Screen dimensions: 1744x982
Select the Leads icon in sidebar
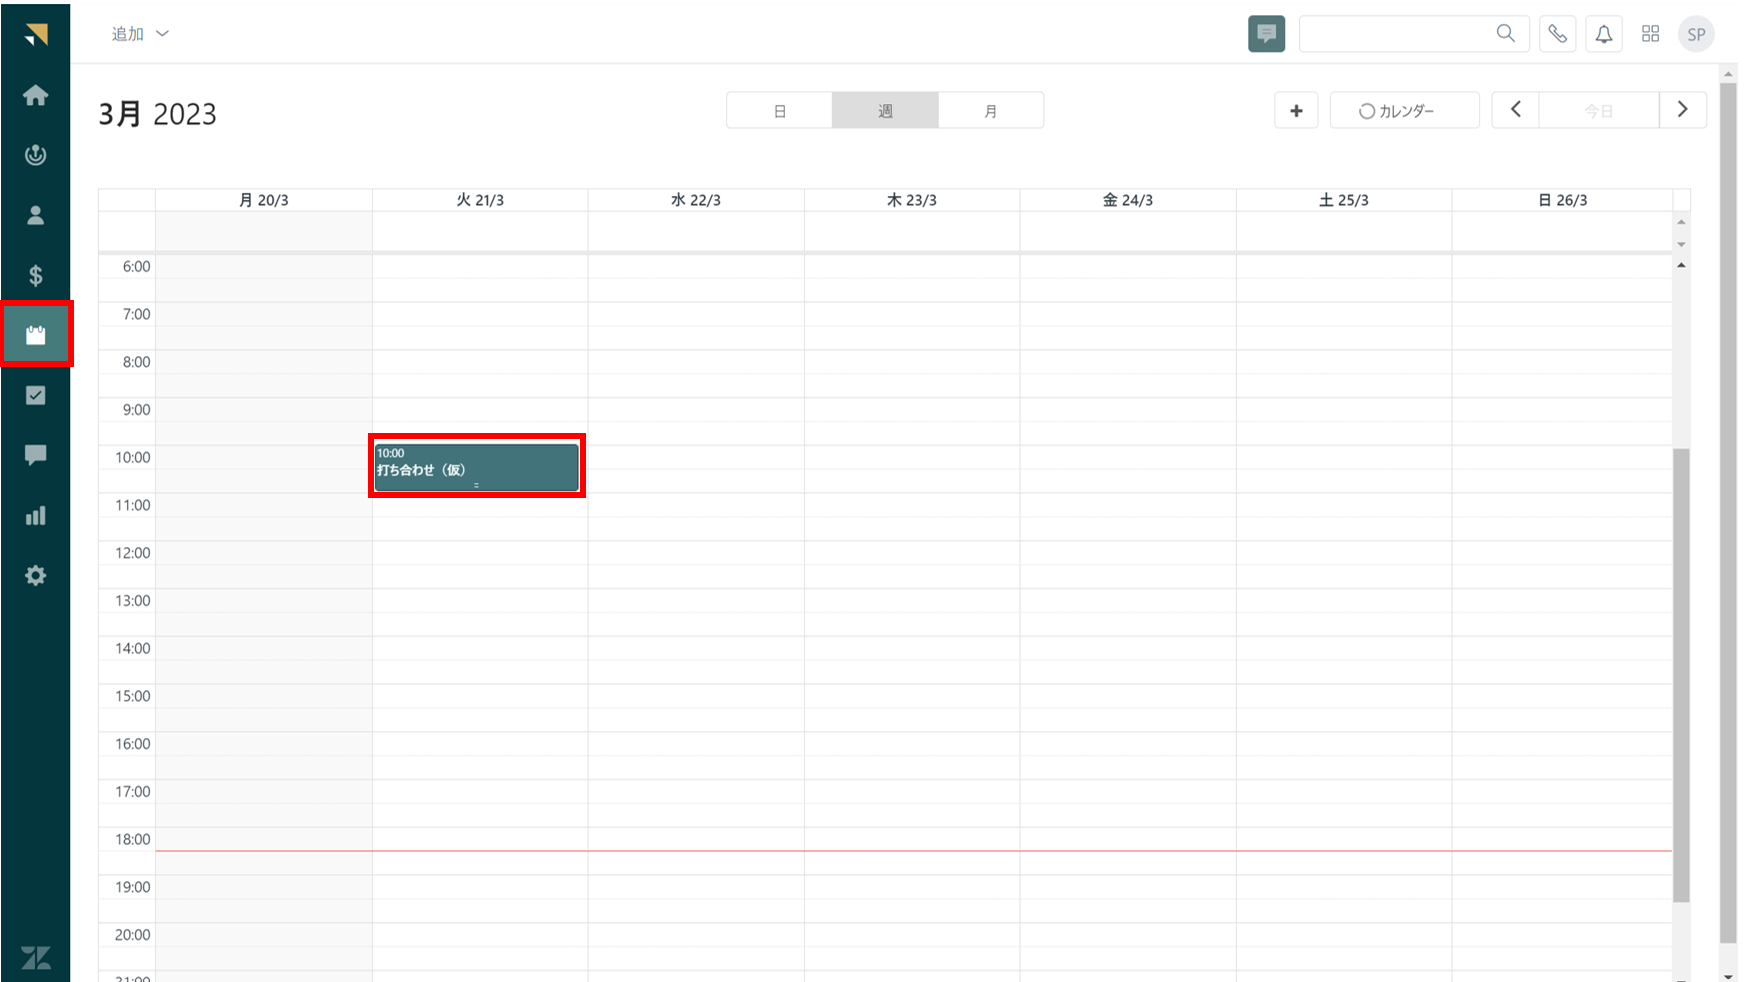tap(36, 155)
